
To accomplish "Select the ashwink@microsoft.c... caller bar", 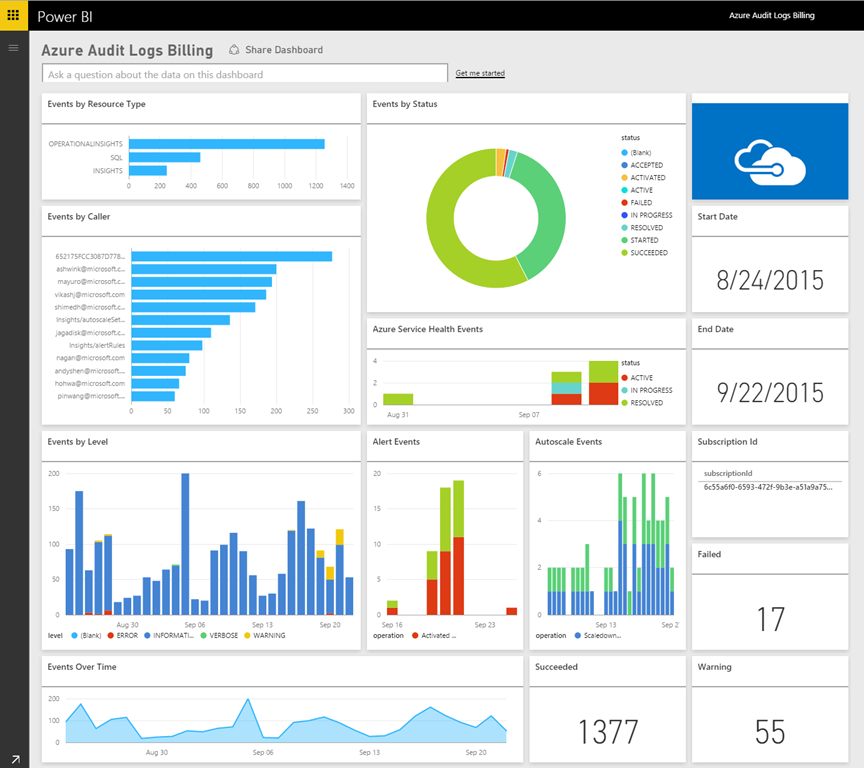I will tap(204, 269).
